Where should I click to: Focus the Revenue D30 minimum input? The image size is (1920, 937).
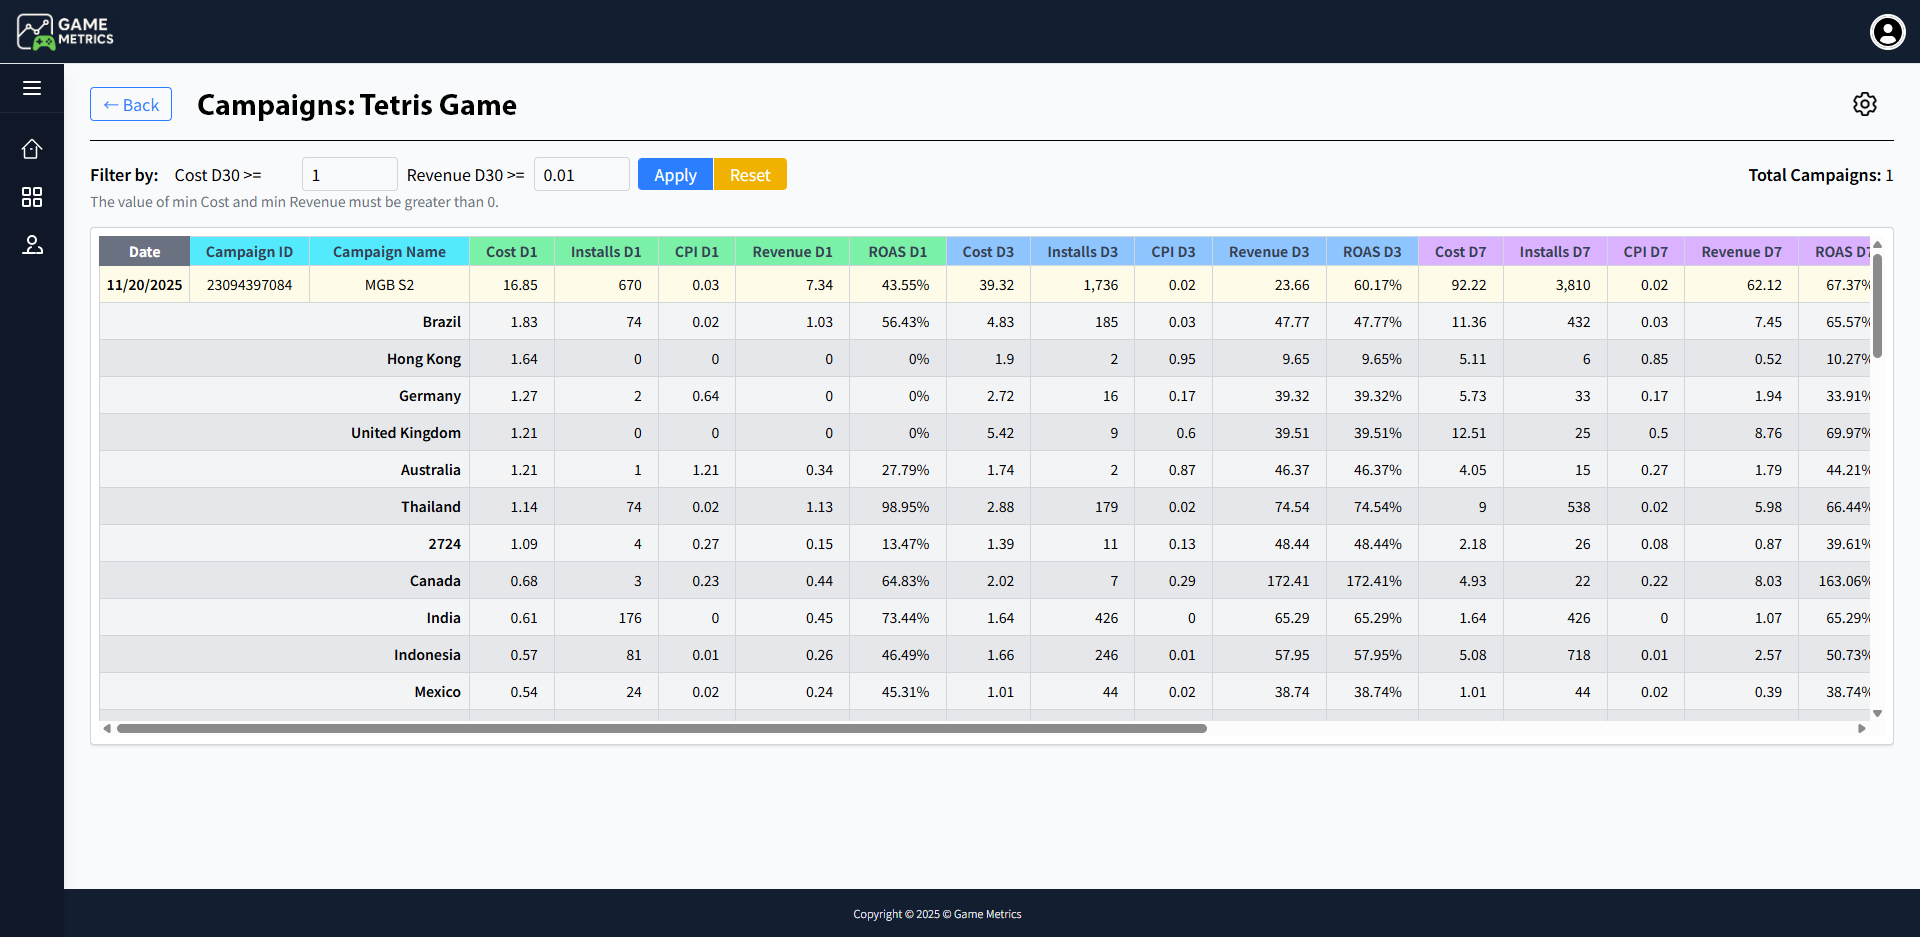[582, 175]
